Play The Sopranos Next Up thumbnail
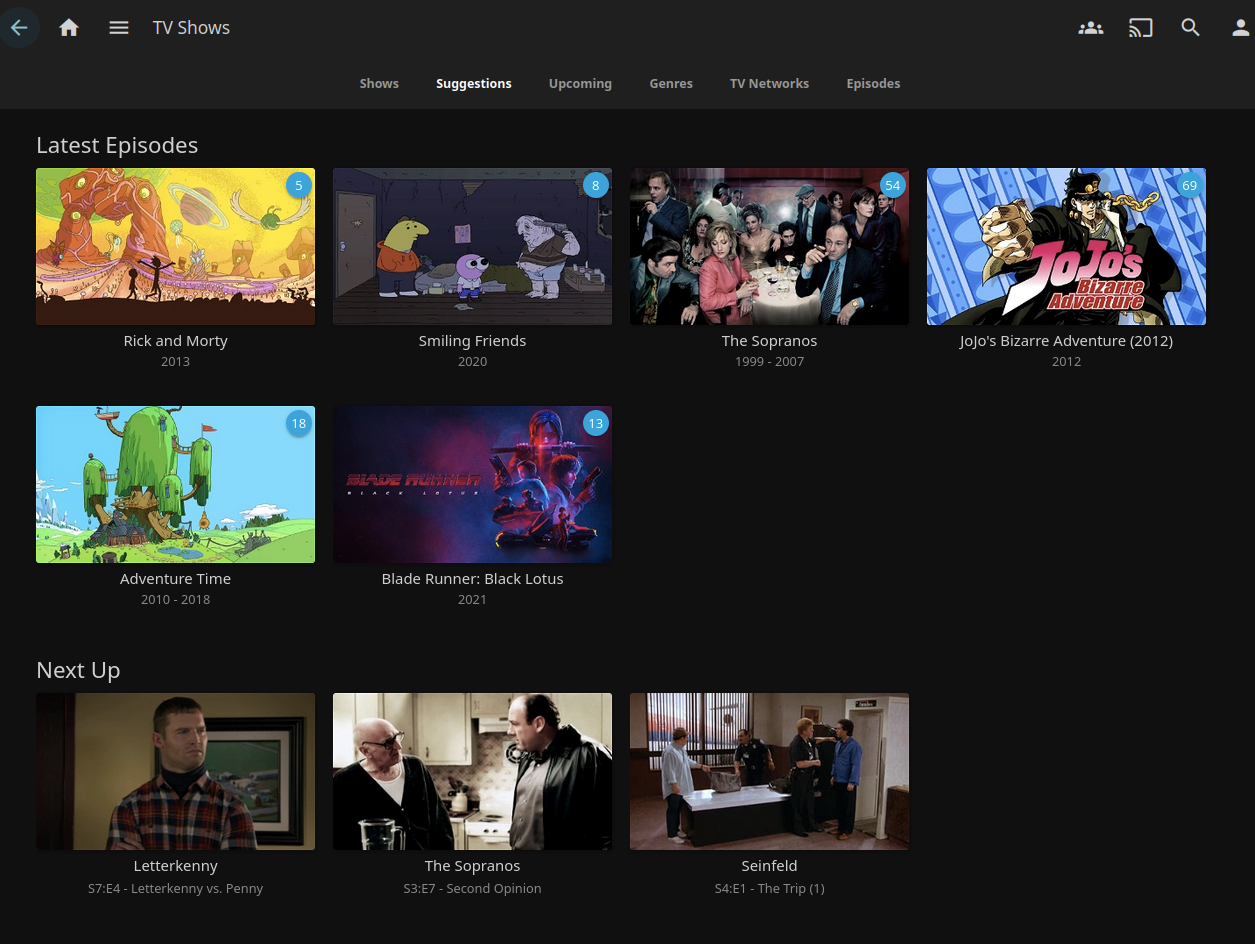The image size is (1255, 944). tap(472, 771)
